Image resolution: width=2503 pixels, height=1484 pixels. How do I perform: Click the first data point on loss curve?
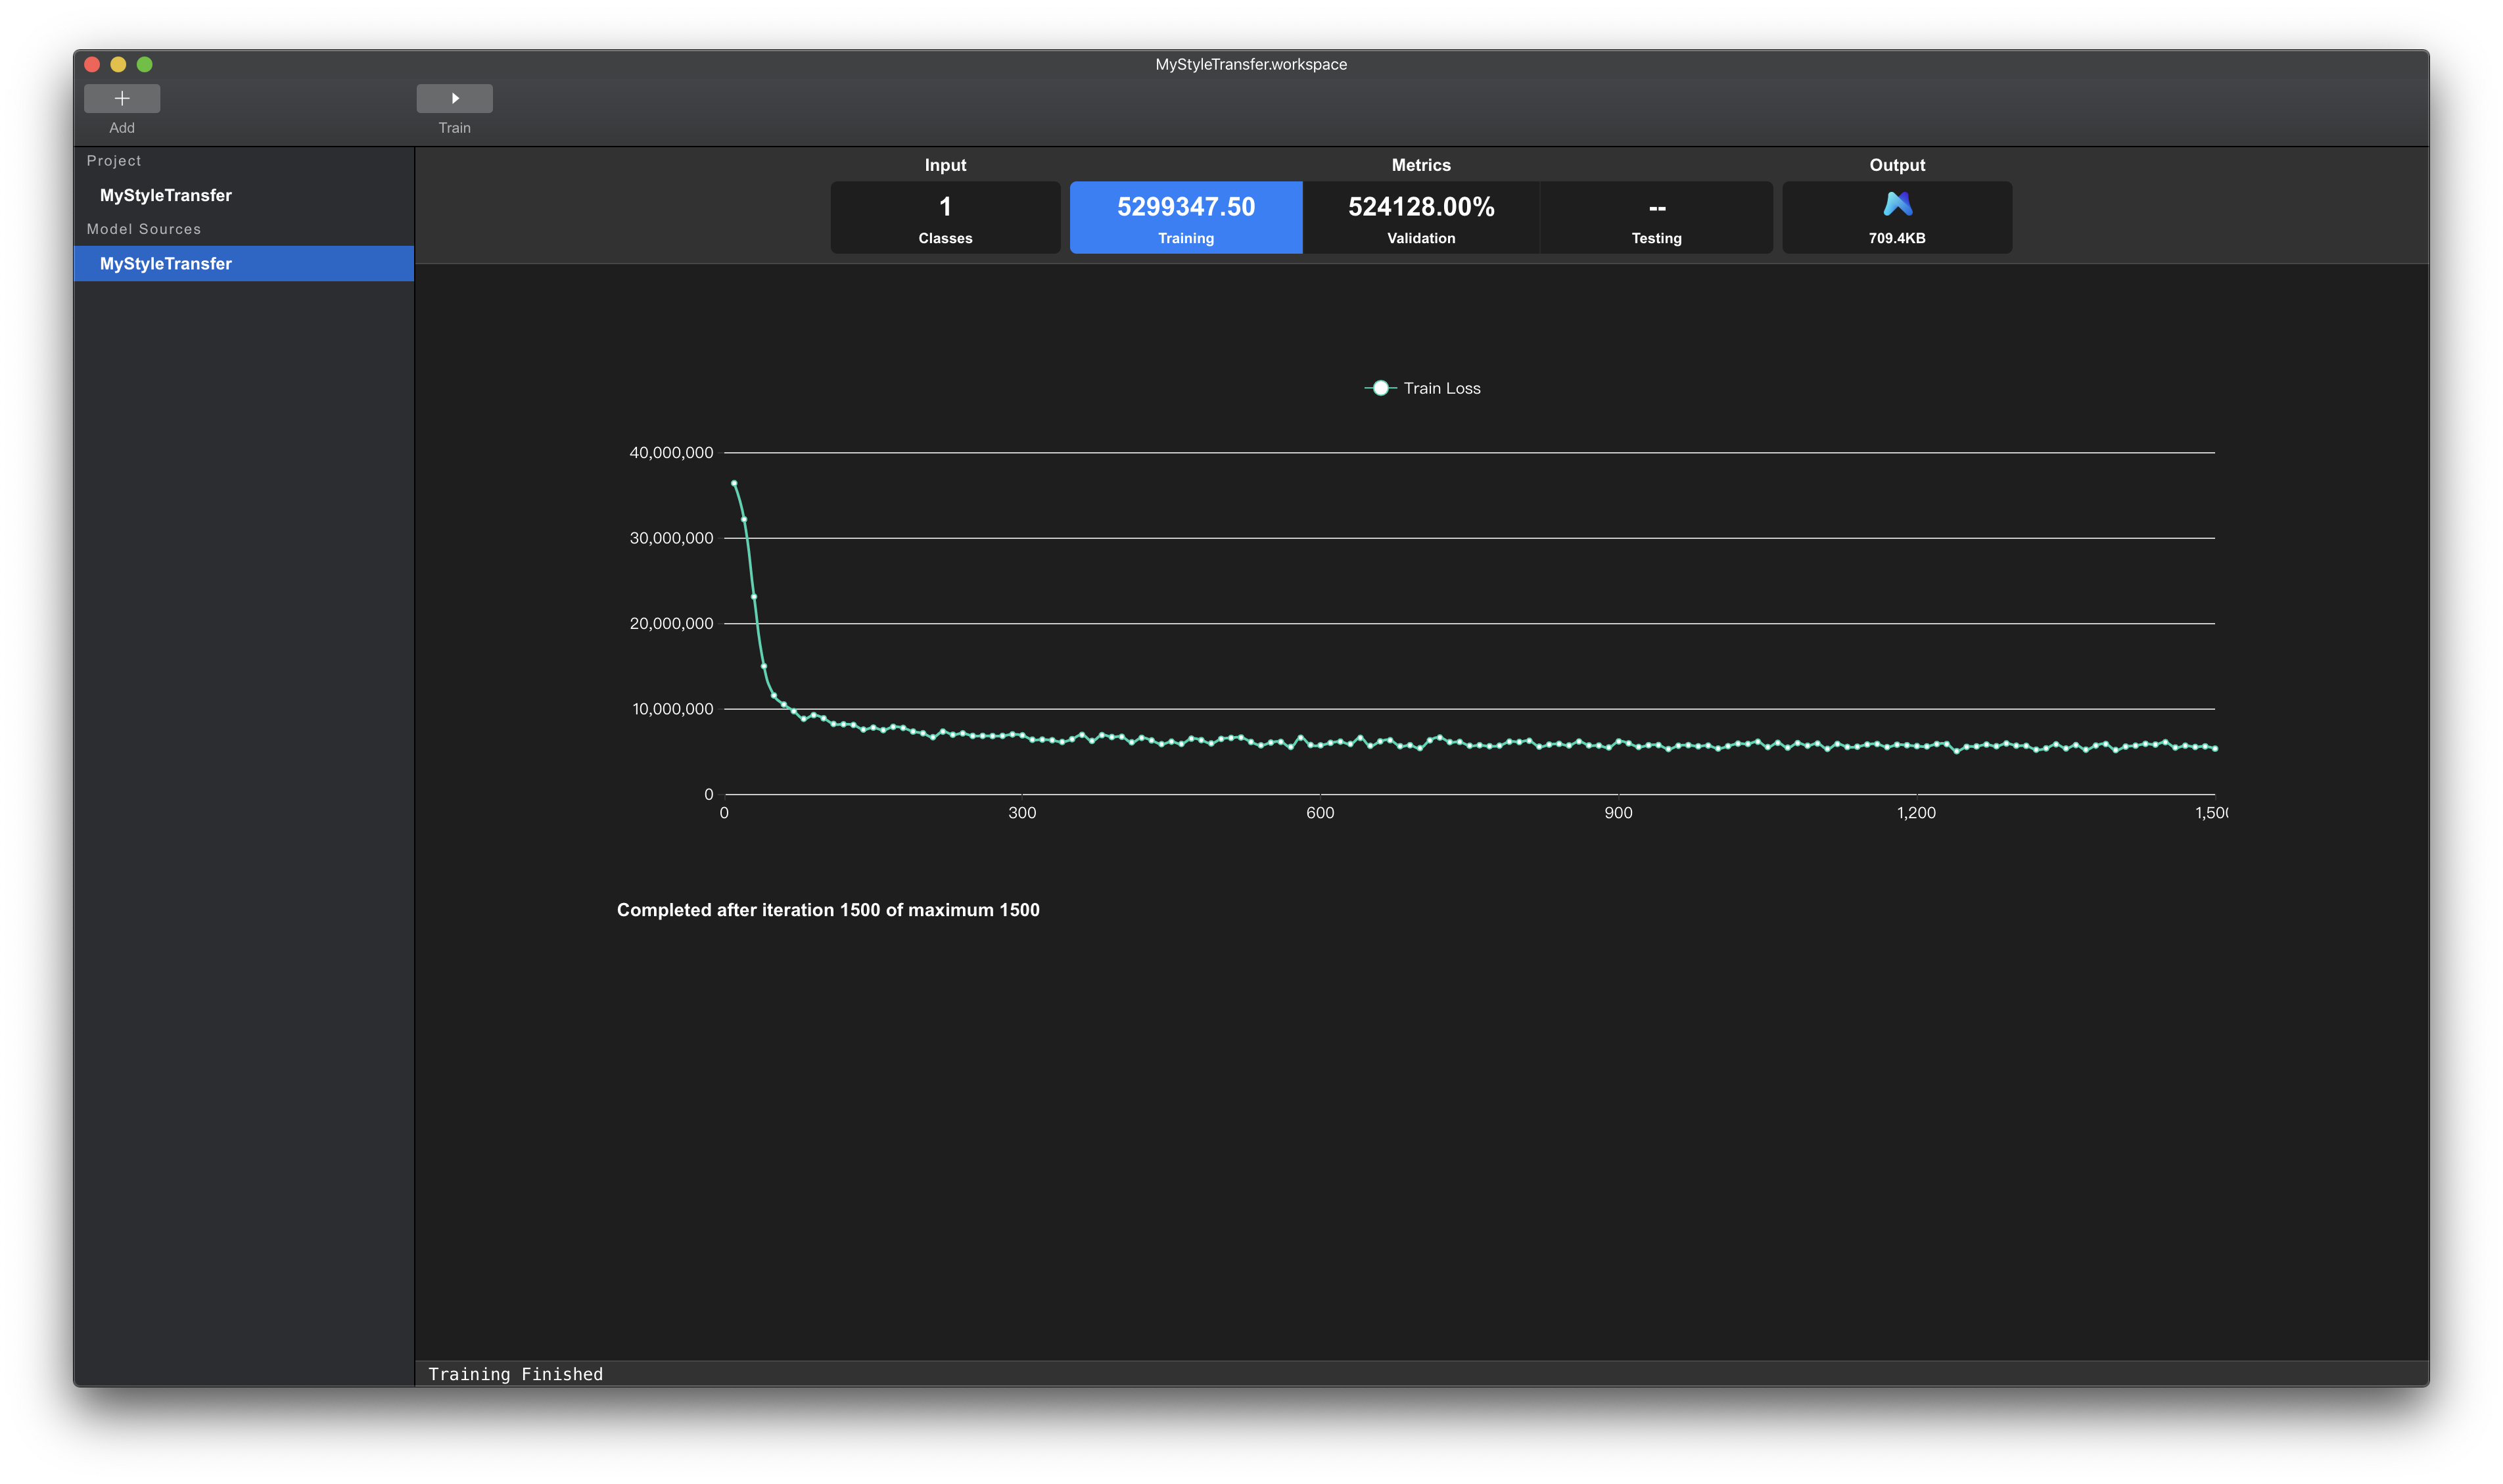pyautogui.click(x=734, y=483)
